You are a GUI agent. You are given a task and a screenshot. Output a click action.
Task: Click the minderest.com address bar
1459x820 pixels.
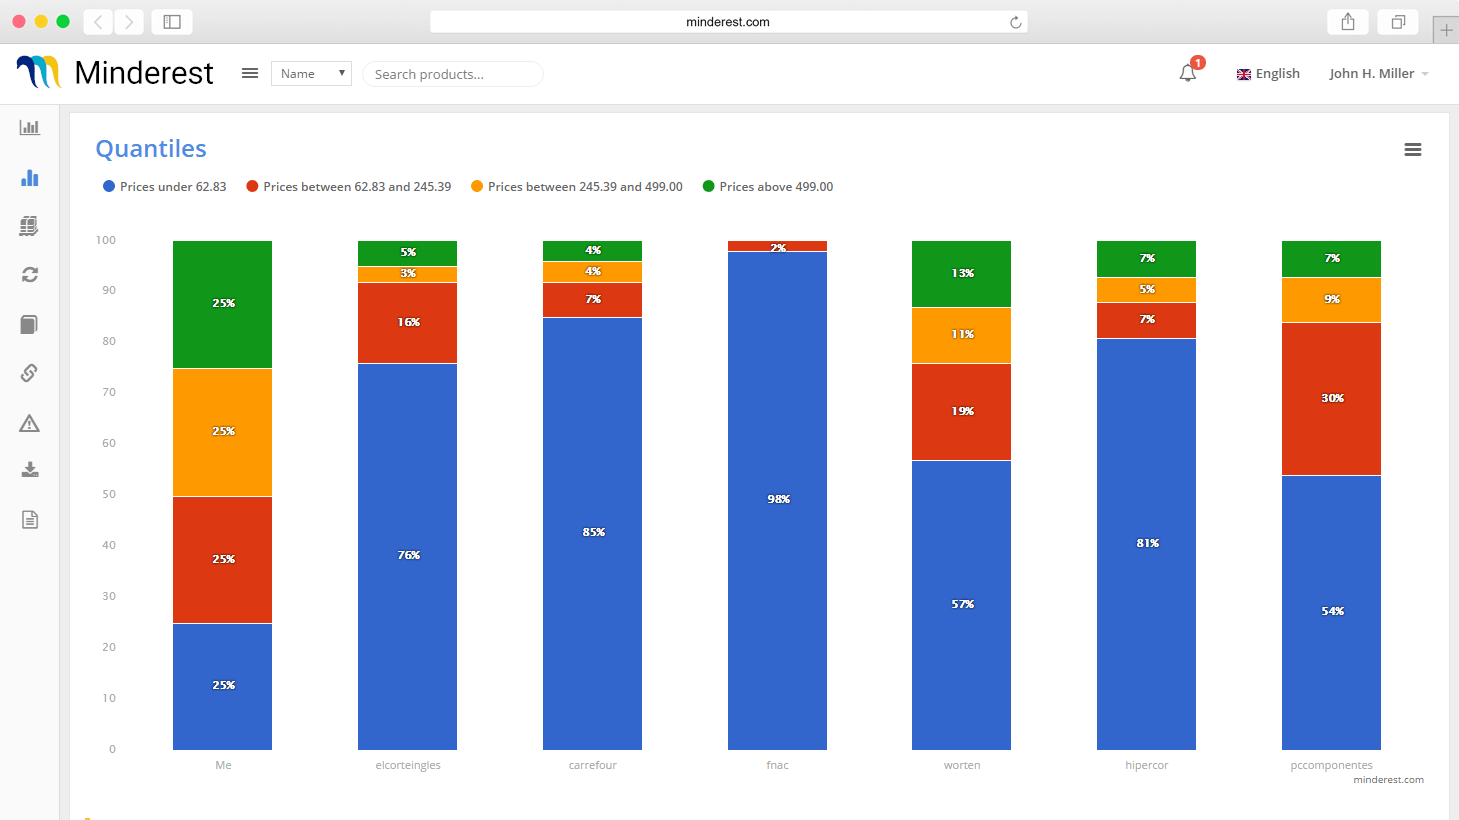point(728,22)
